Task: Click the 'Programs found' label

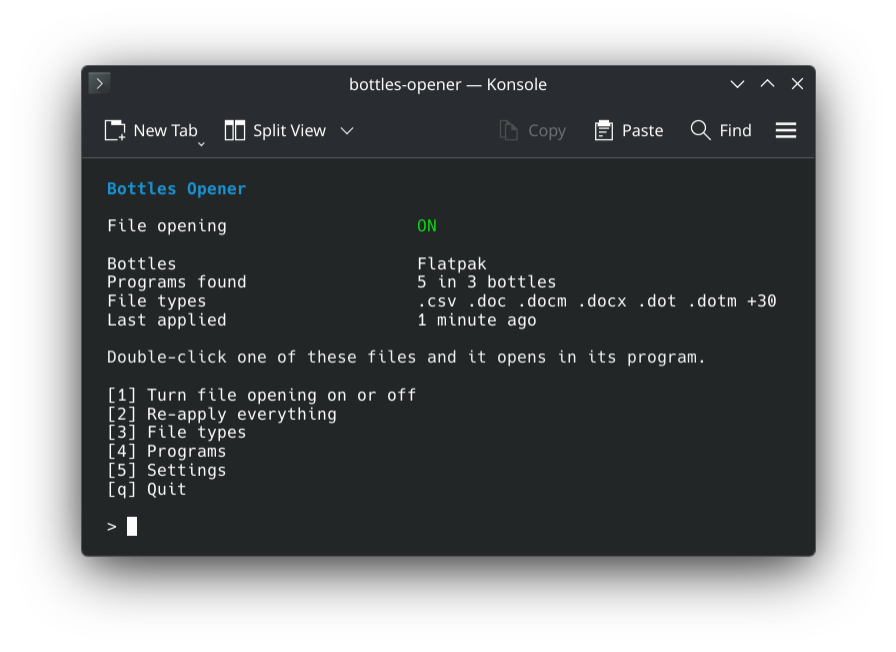Action: click(177, 282)
